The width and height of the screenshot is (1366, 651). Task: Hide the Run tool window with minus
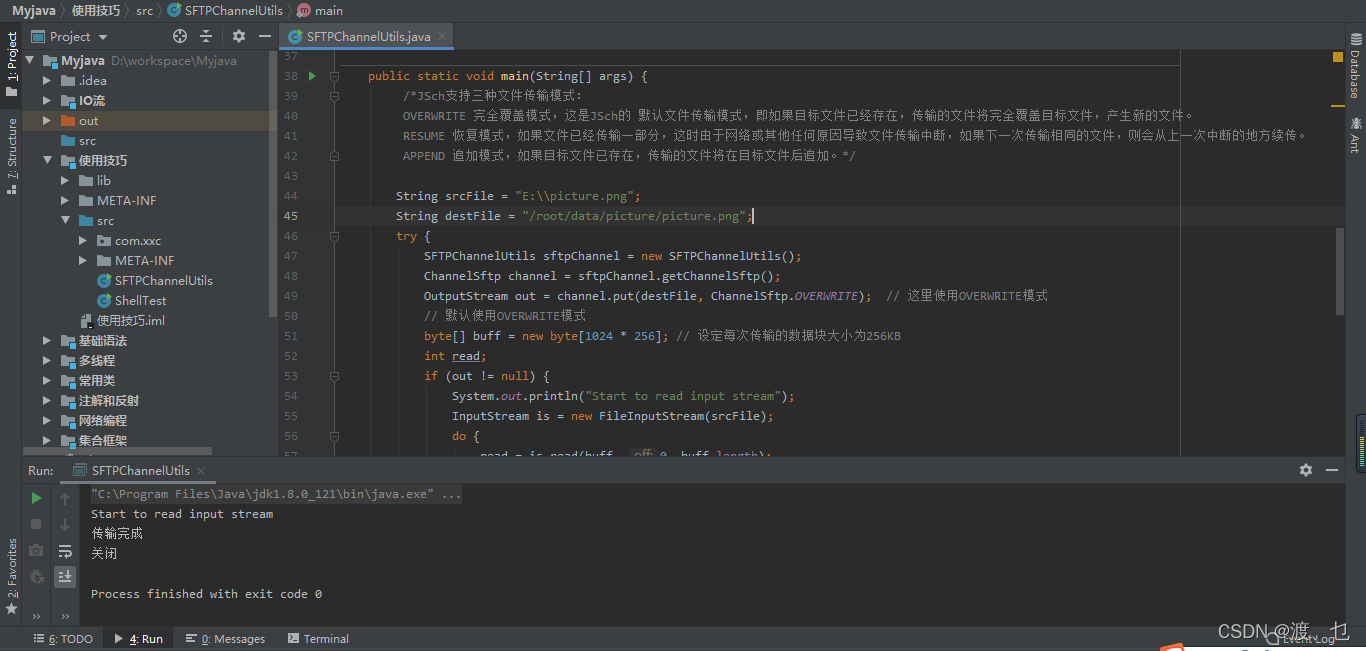[1332, 470]
